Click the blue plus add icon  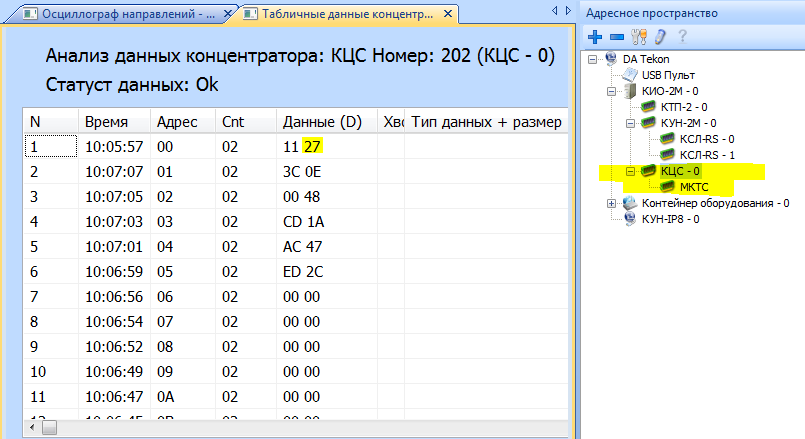coord(596,37)
